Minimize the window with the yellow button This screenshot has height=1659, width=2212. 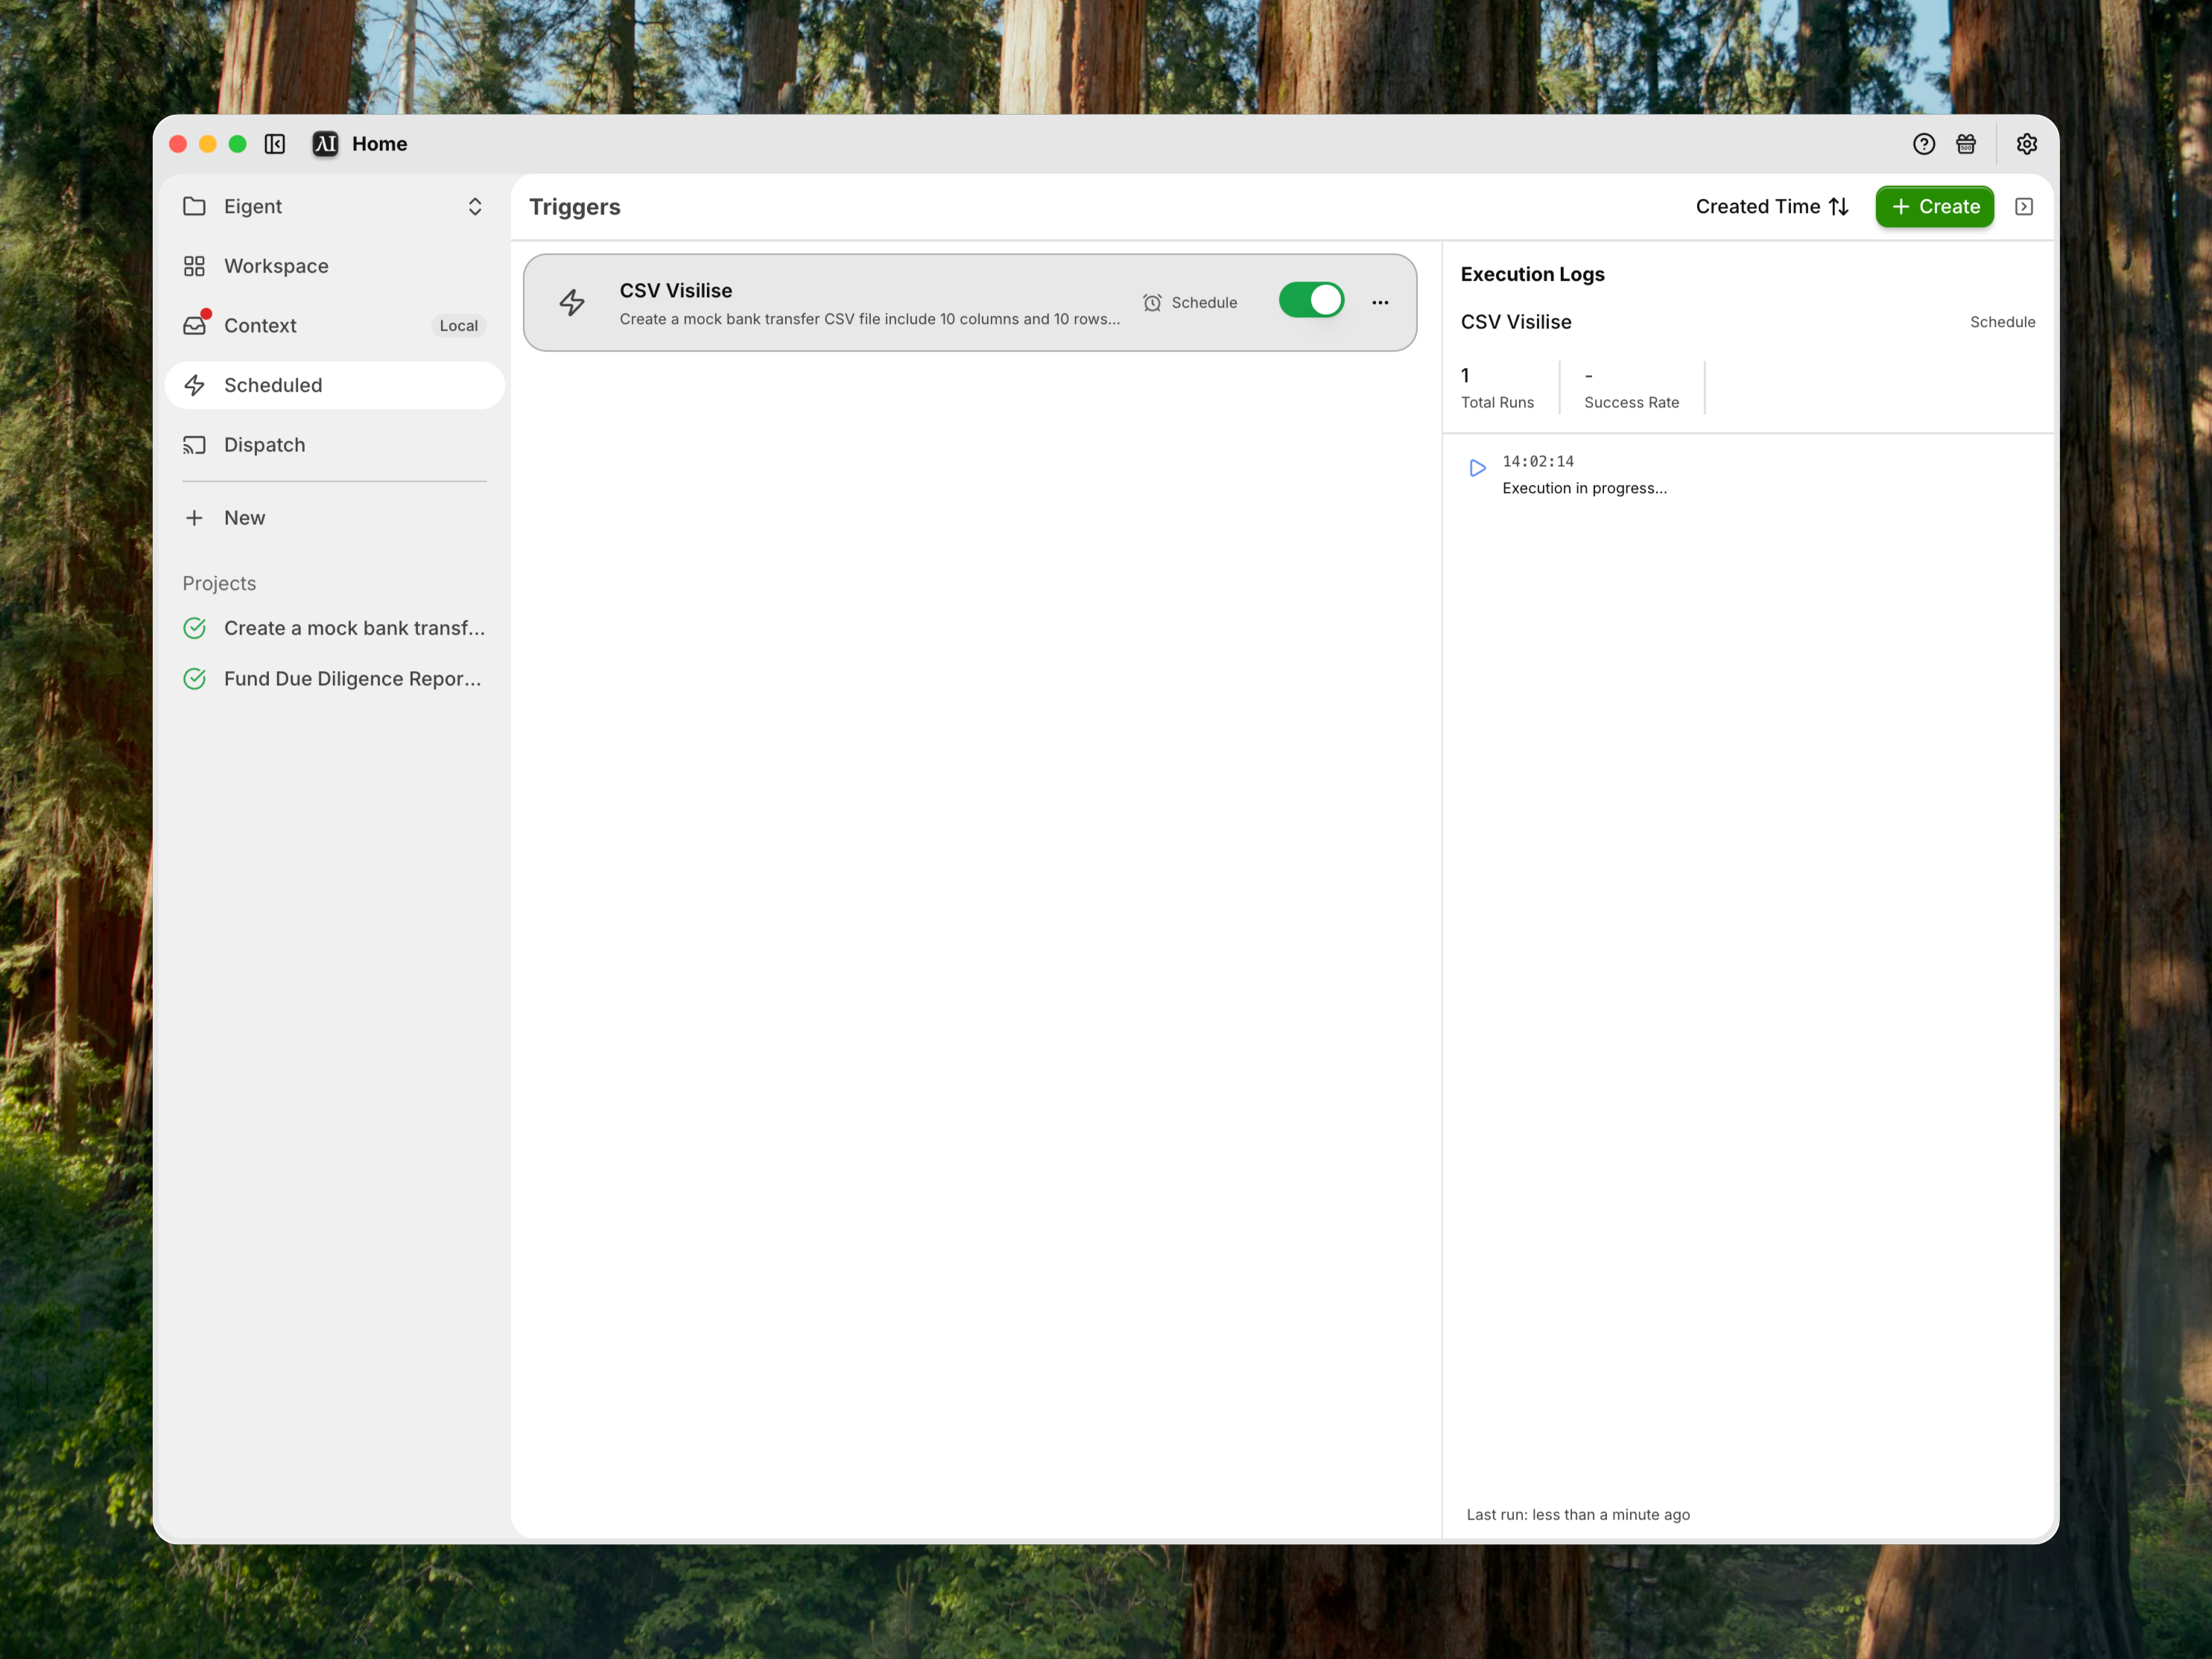click(x=208, y=144)
